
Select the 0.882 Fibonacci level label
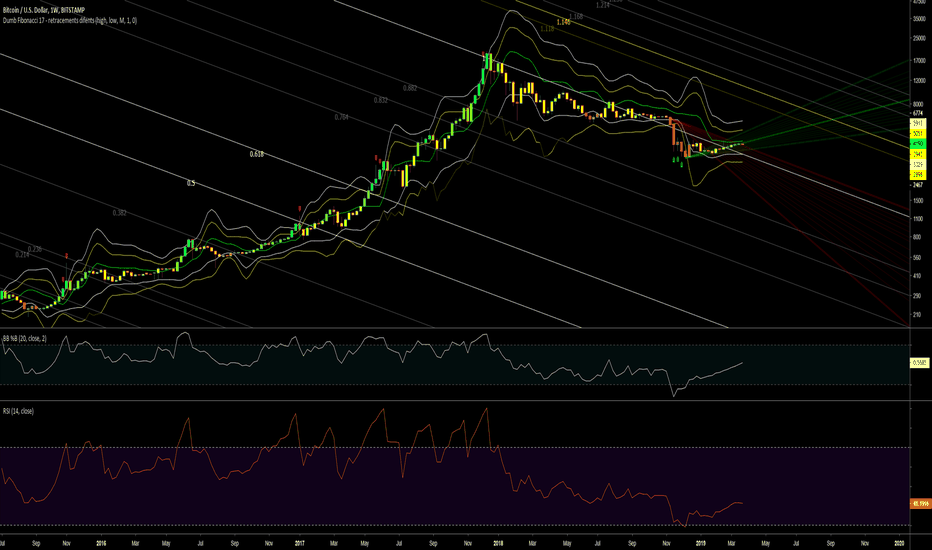click(x=410, y=87)
